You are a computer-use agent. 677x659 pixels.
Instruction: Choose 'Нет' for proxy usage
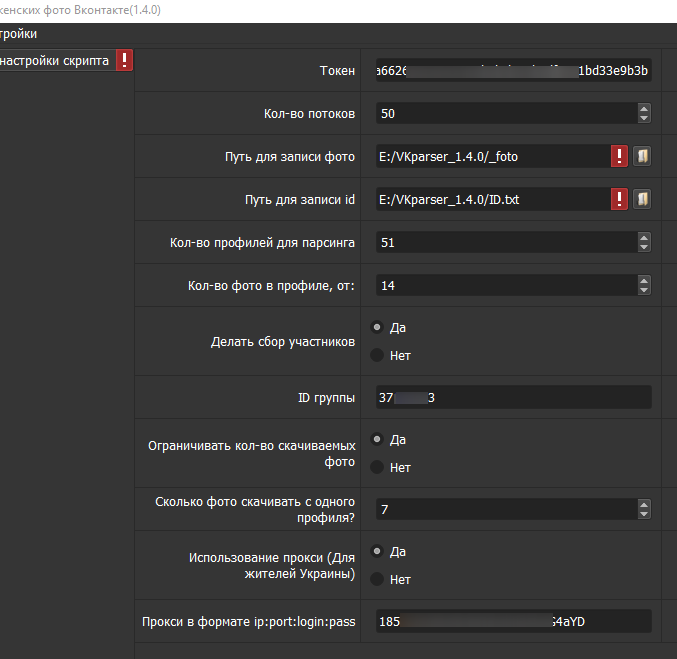[x=377, y=579]
